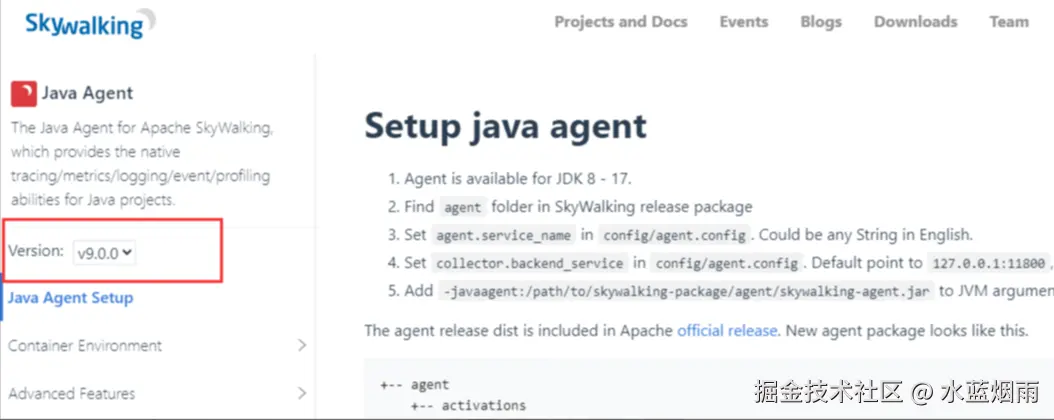Click 'Agent is available for JDK 8 - 17'
This screenshot has width=1054, height=420.
(518, 179)
